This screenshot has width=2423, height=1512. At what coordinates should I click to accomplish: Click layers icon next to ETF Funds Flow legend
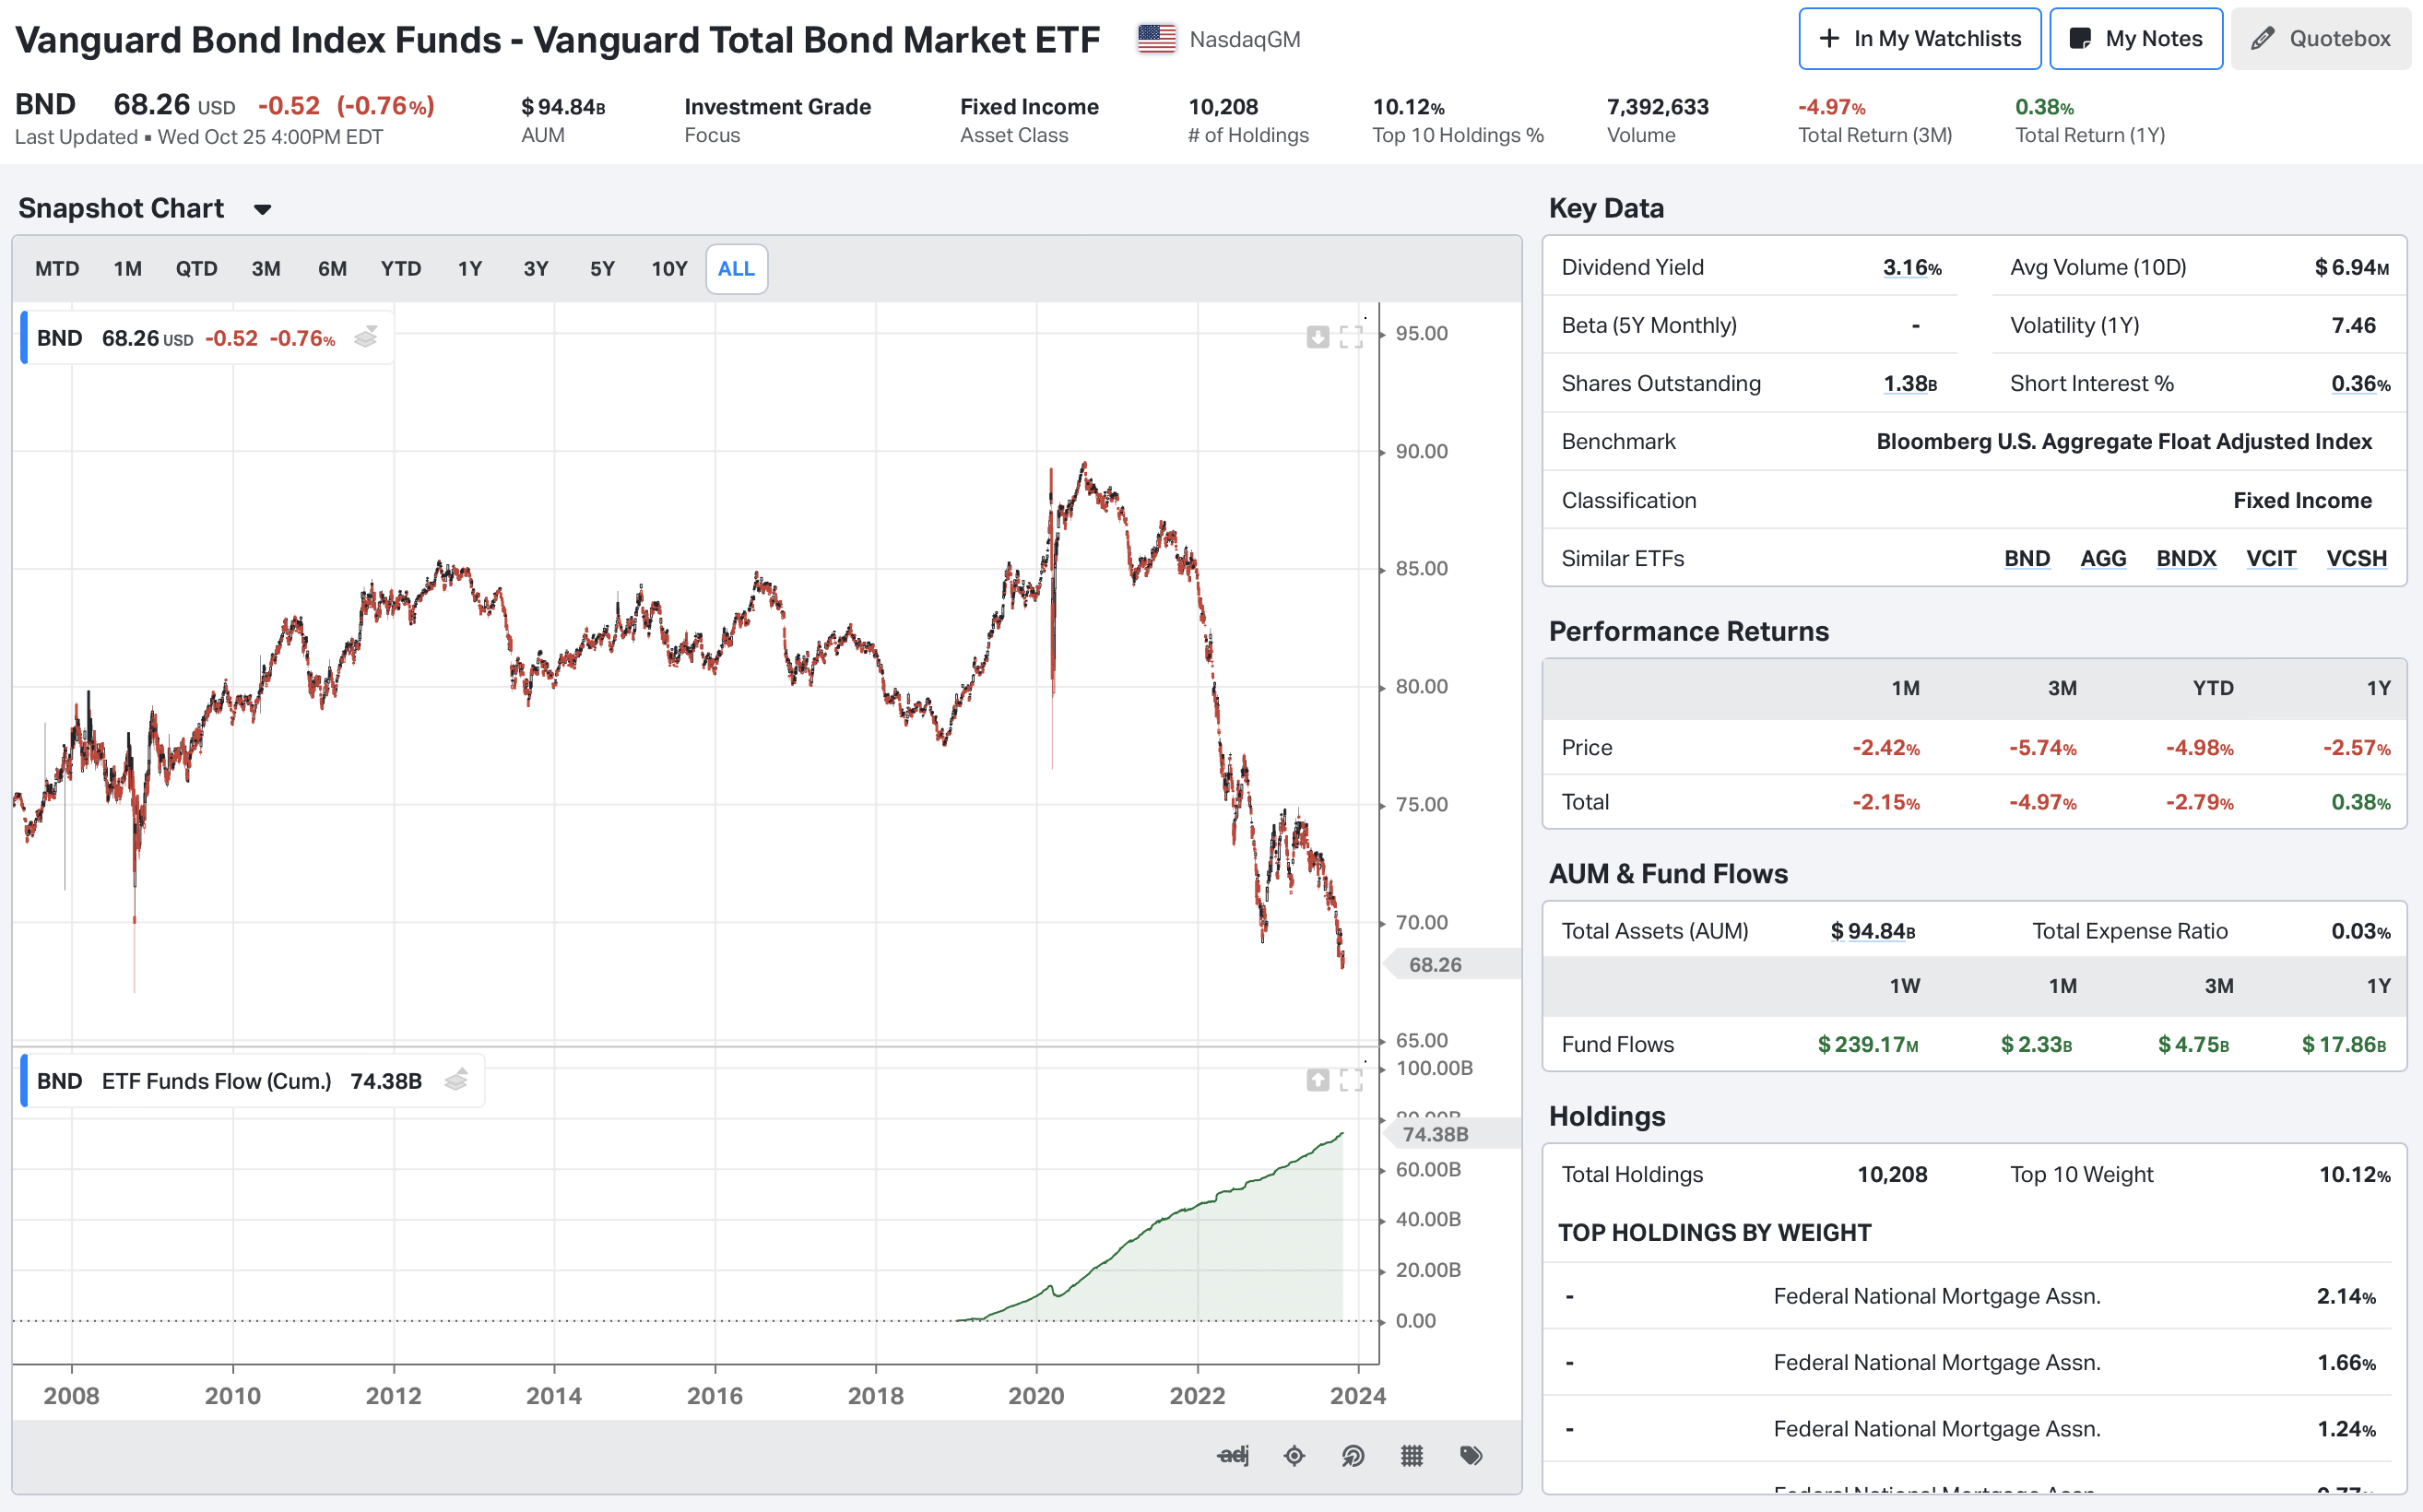[x=456, y=1080]
